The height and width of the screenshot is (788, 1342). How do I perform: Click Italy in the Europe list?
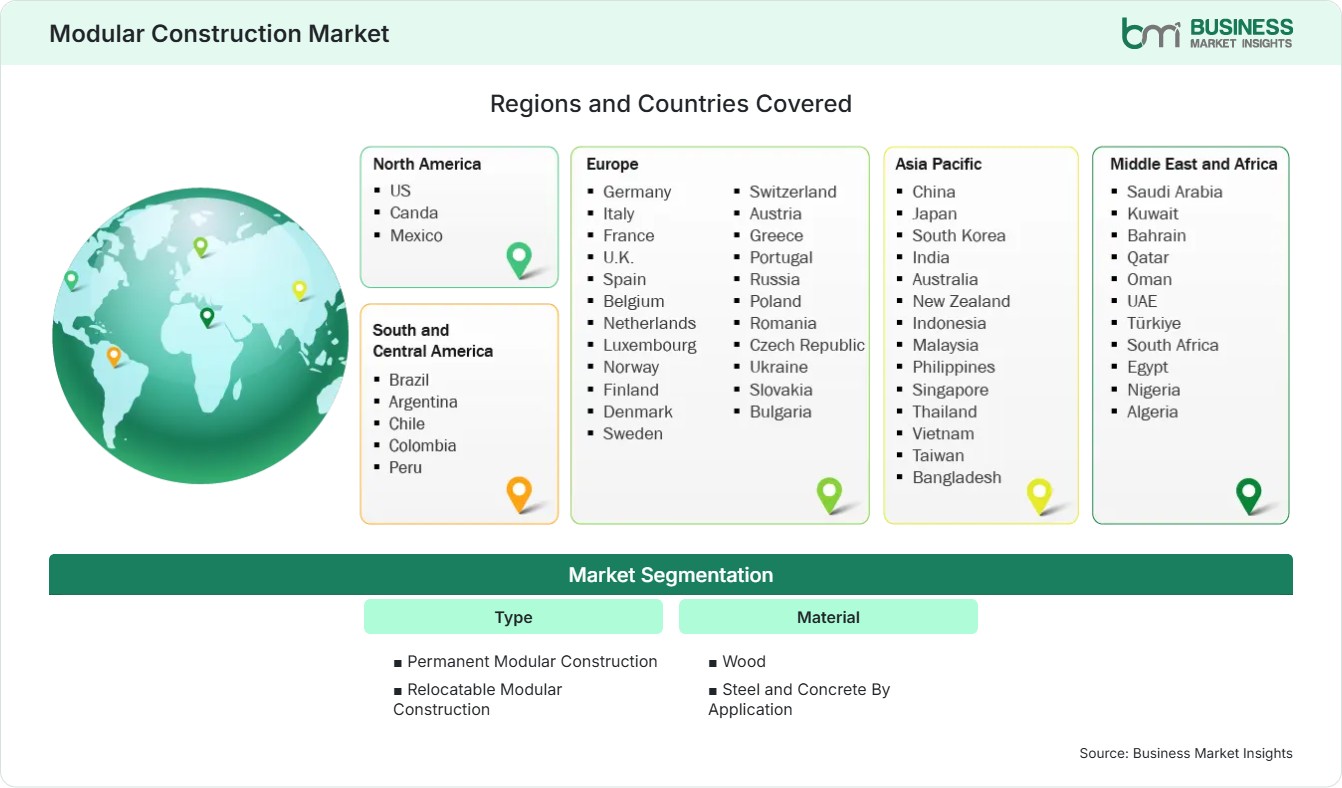(618, 213)
